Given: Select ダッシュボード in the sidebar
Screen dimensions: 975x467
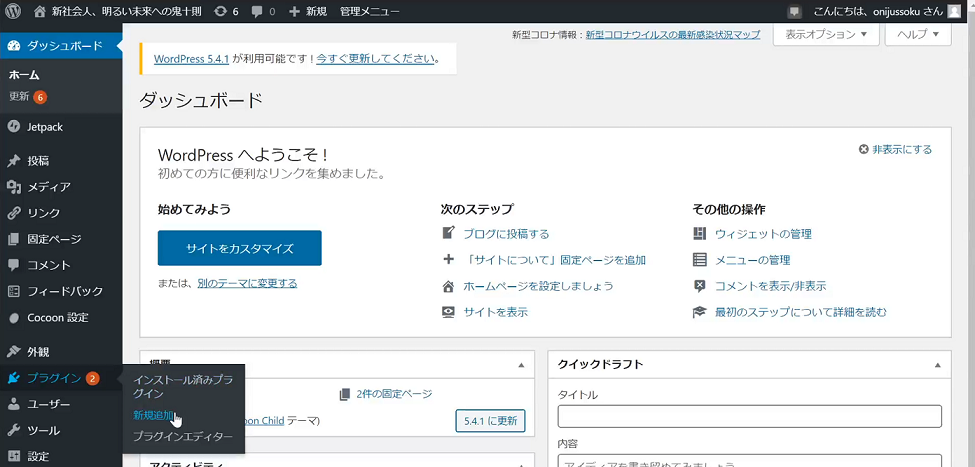Looking at the screenshot, I should 61,46.
